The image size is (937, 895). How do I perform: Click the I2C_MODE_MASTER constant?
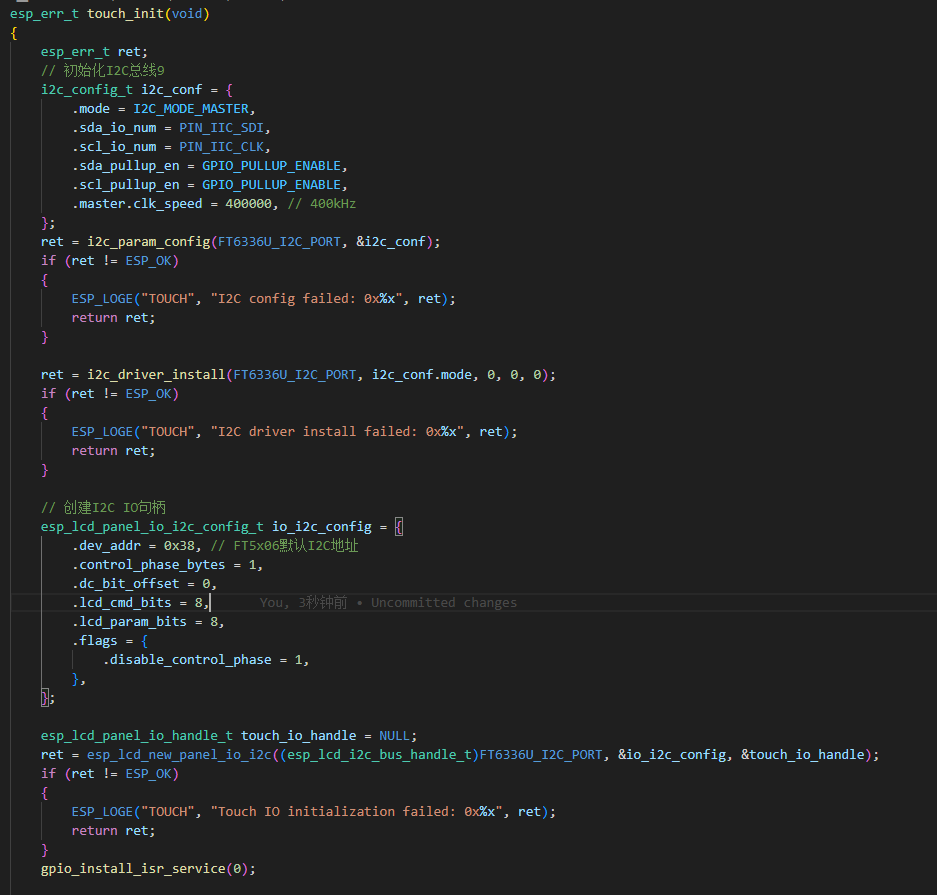coord(191,109)
